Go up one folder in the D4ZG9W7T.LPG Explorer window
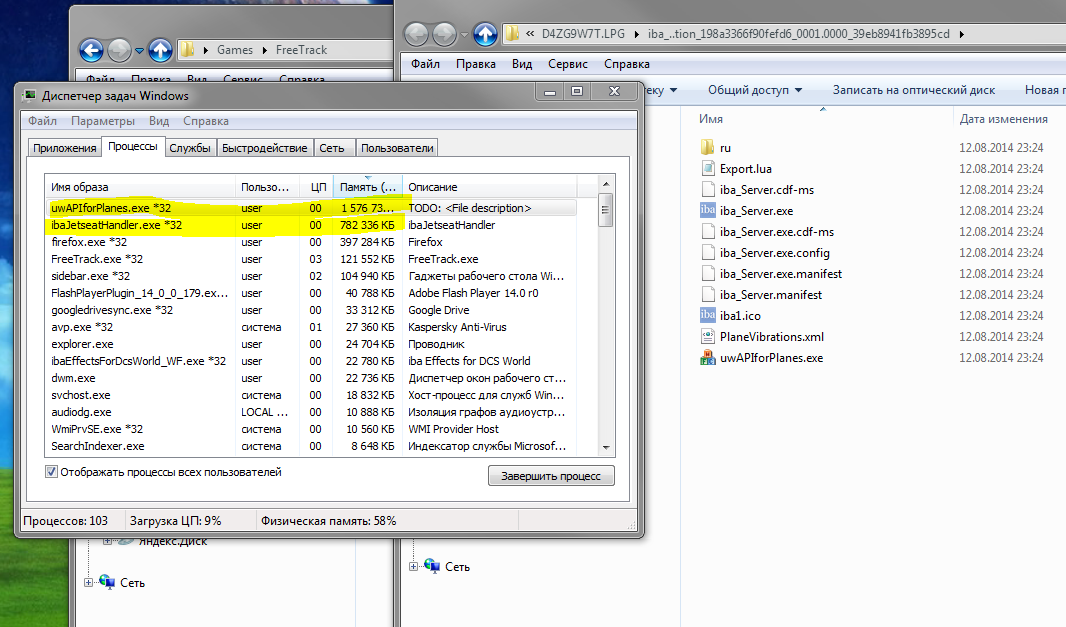Screen dimensions: 1066x627 tap(485, 34)
